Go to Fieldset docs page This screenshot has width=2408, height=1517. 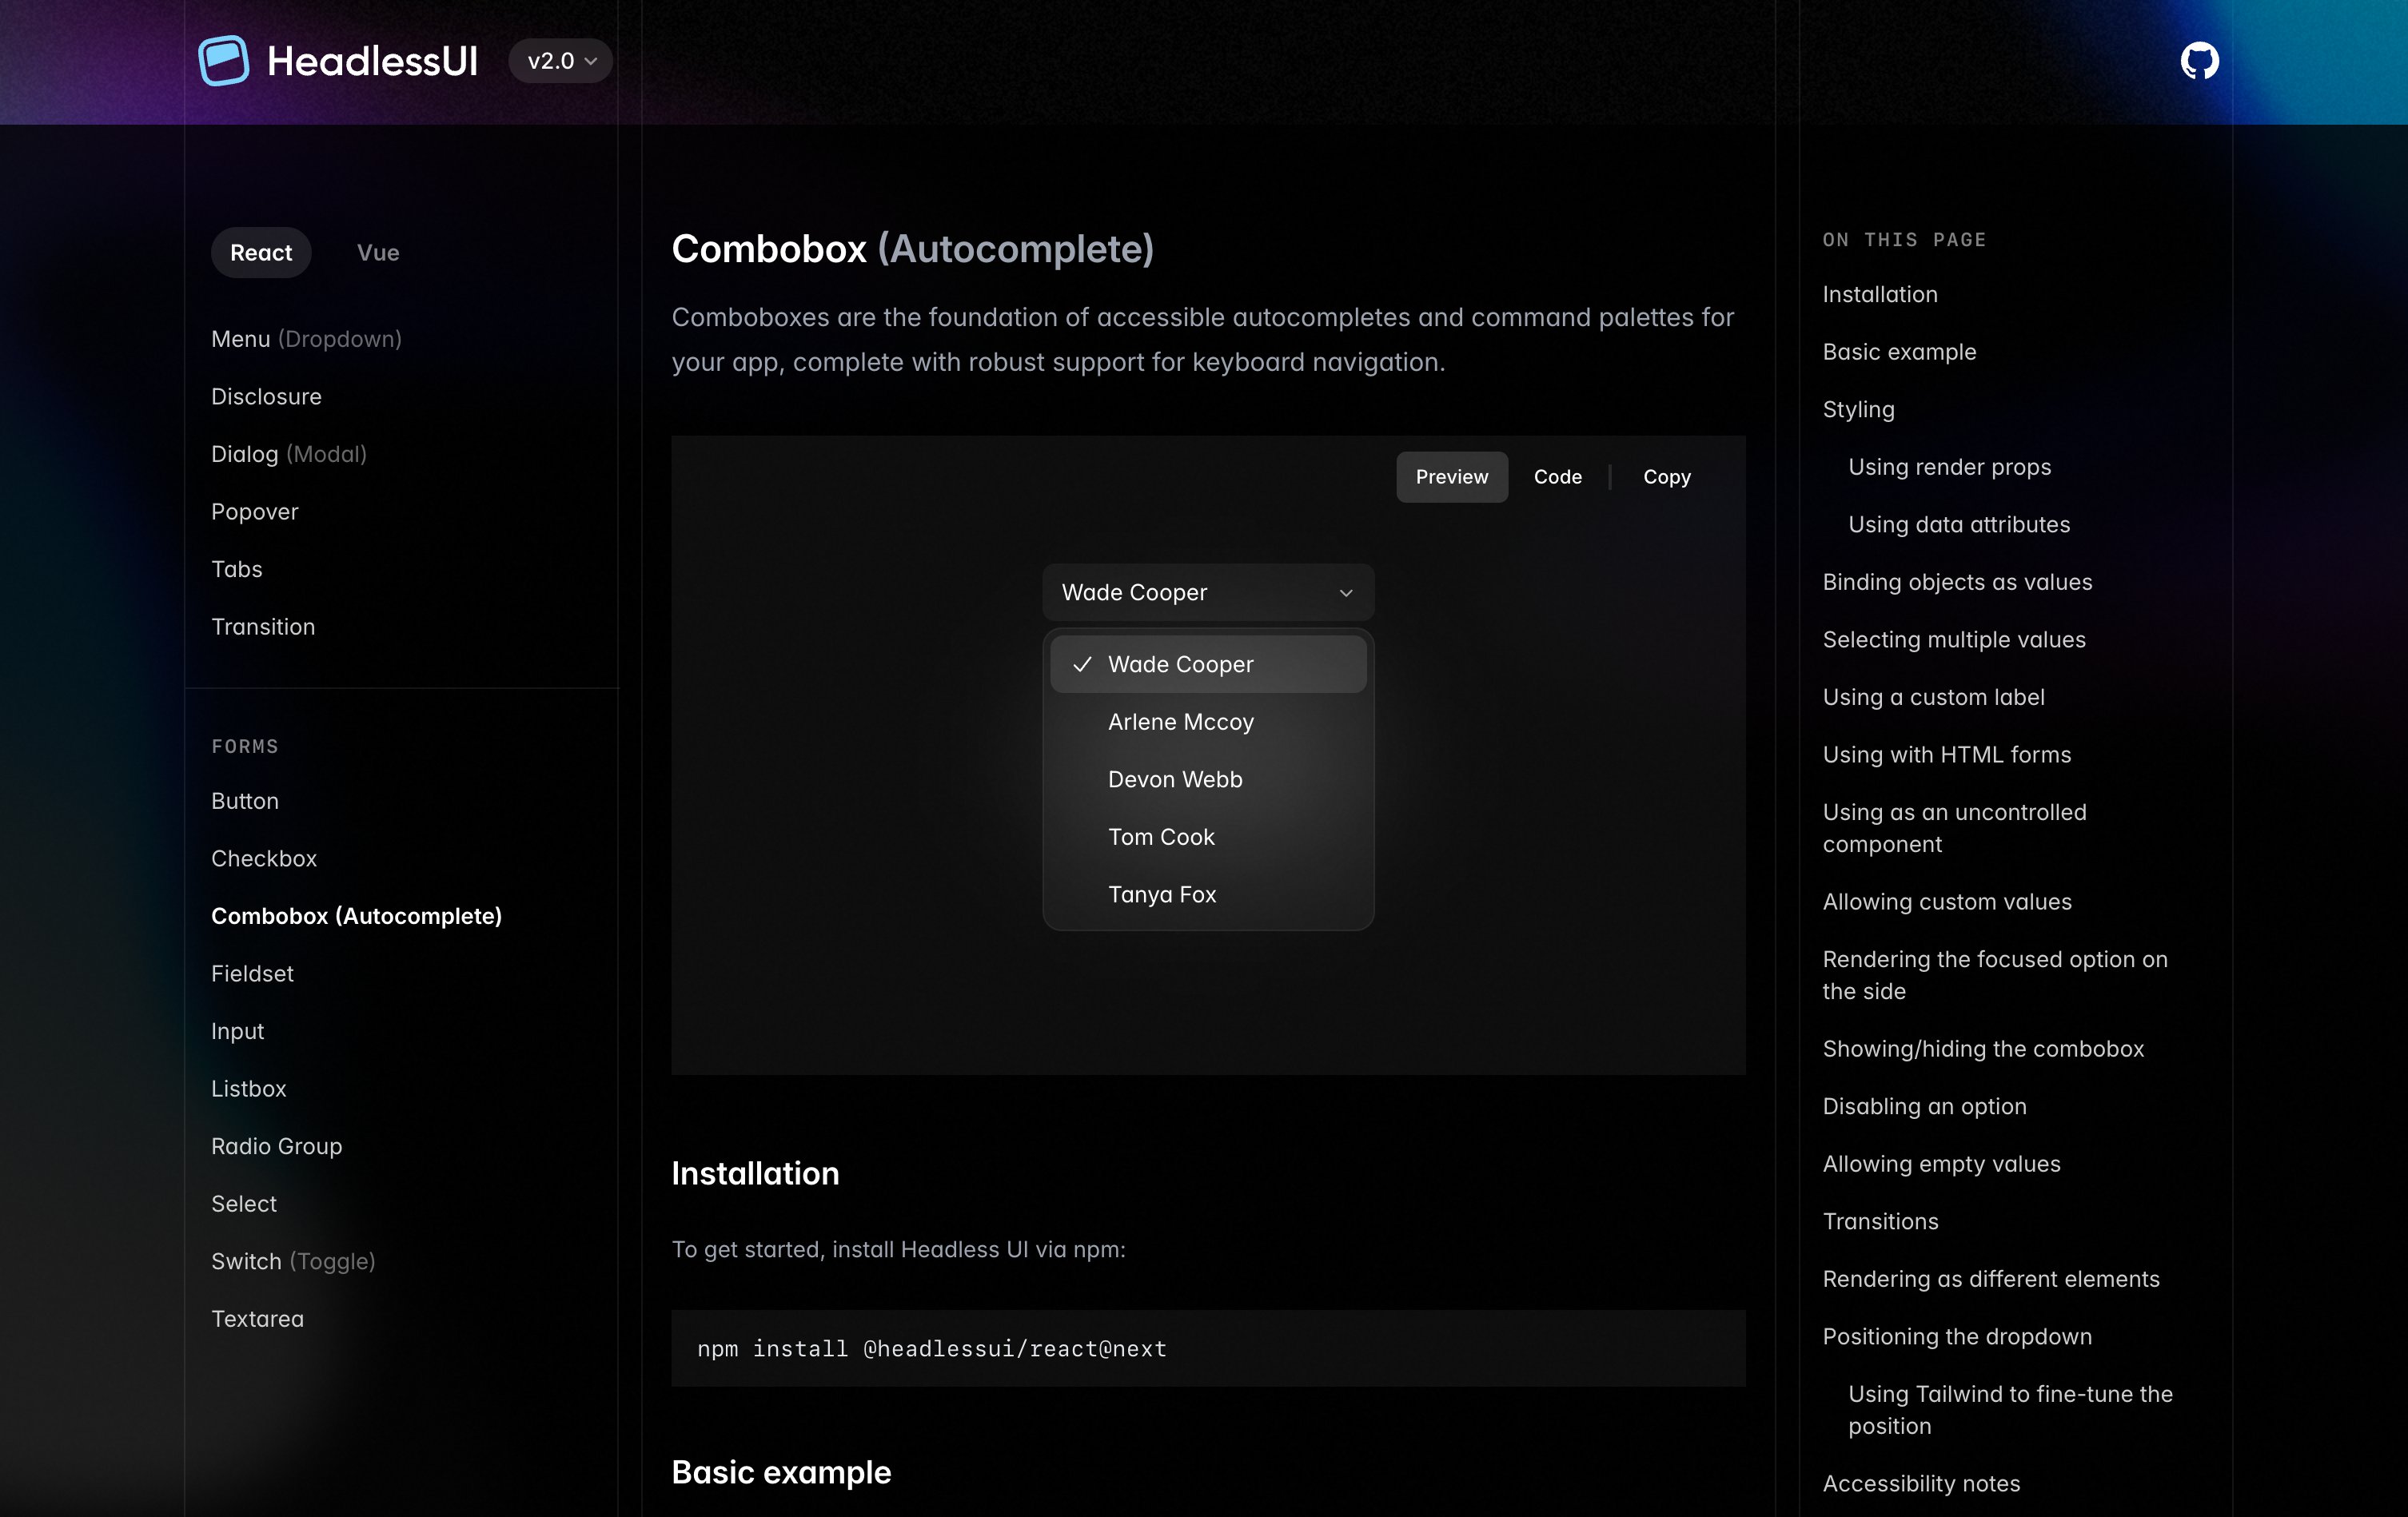pos(252,974)
